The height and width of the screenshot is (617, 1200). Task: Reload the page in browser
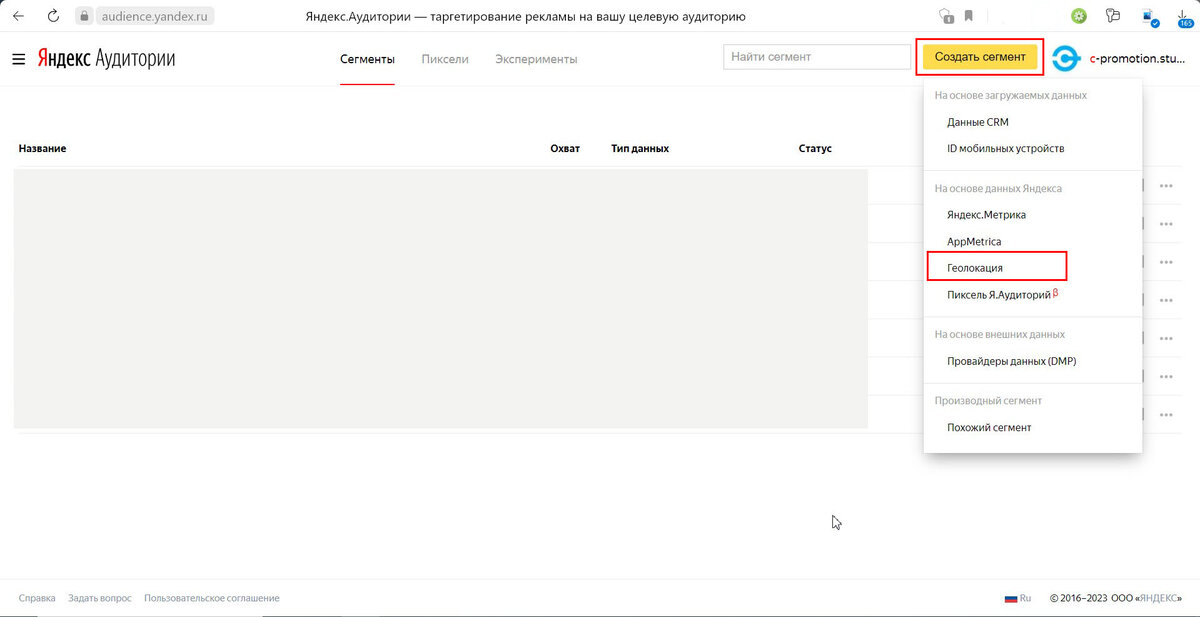click(53, 16)
